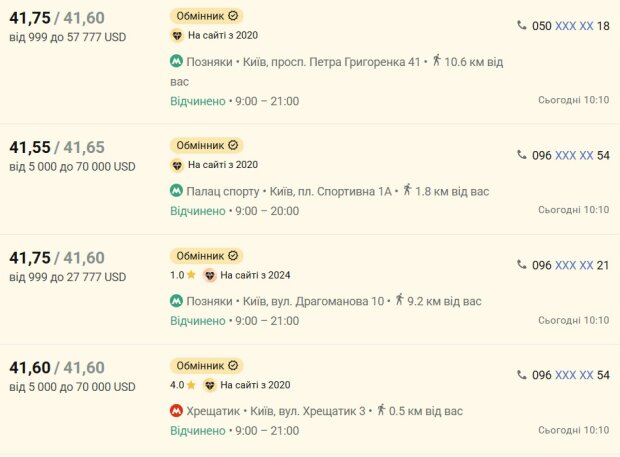Click 4.0 star rating in Хрещатик listing
620x457 pixels.
pos(183,385)
